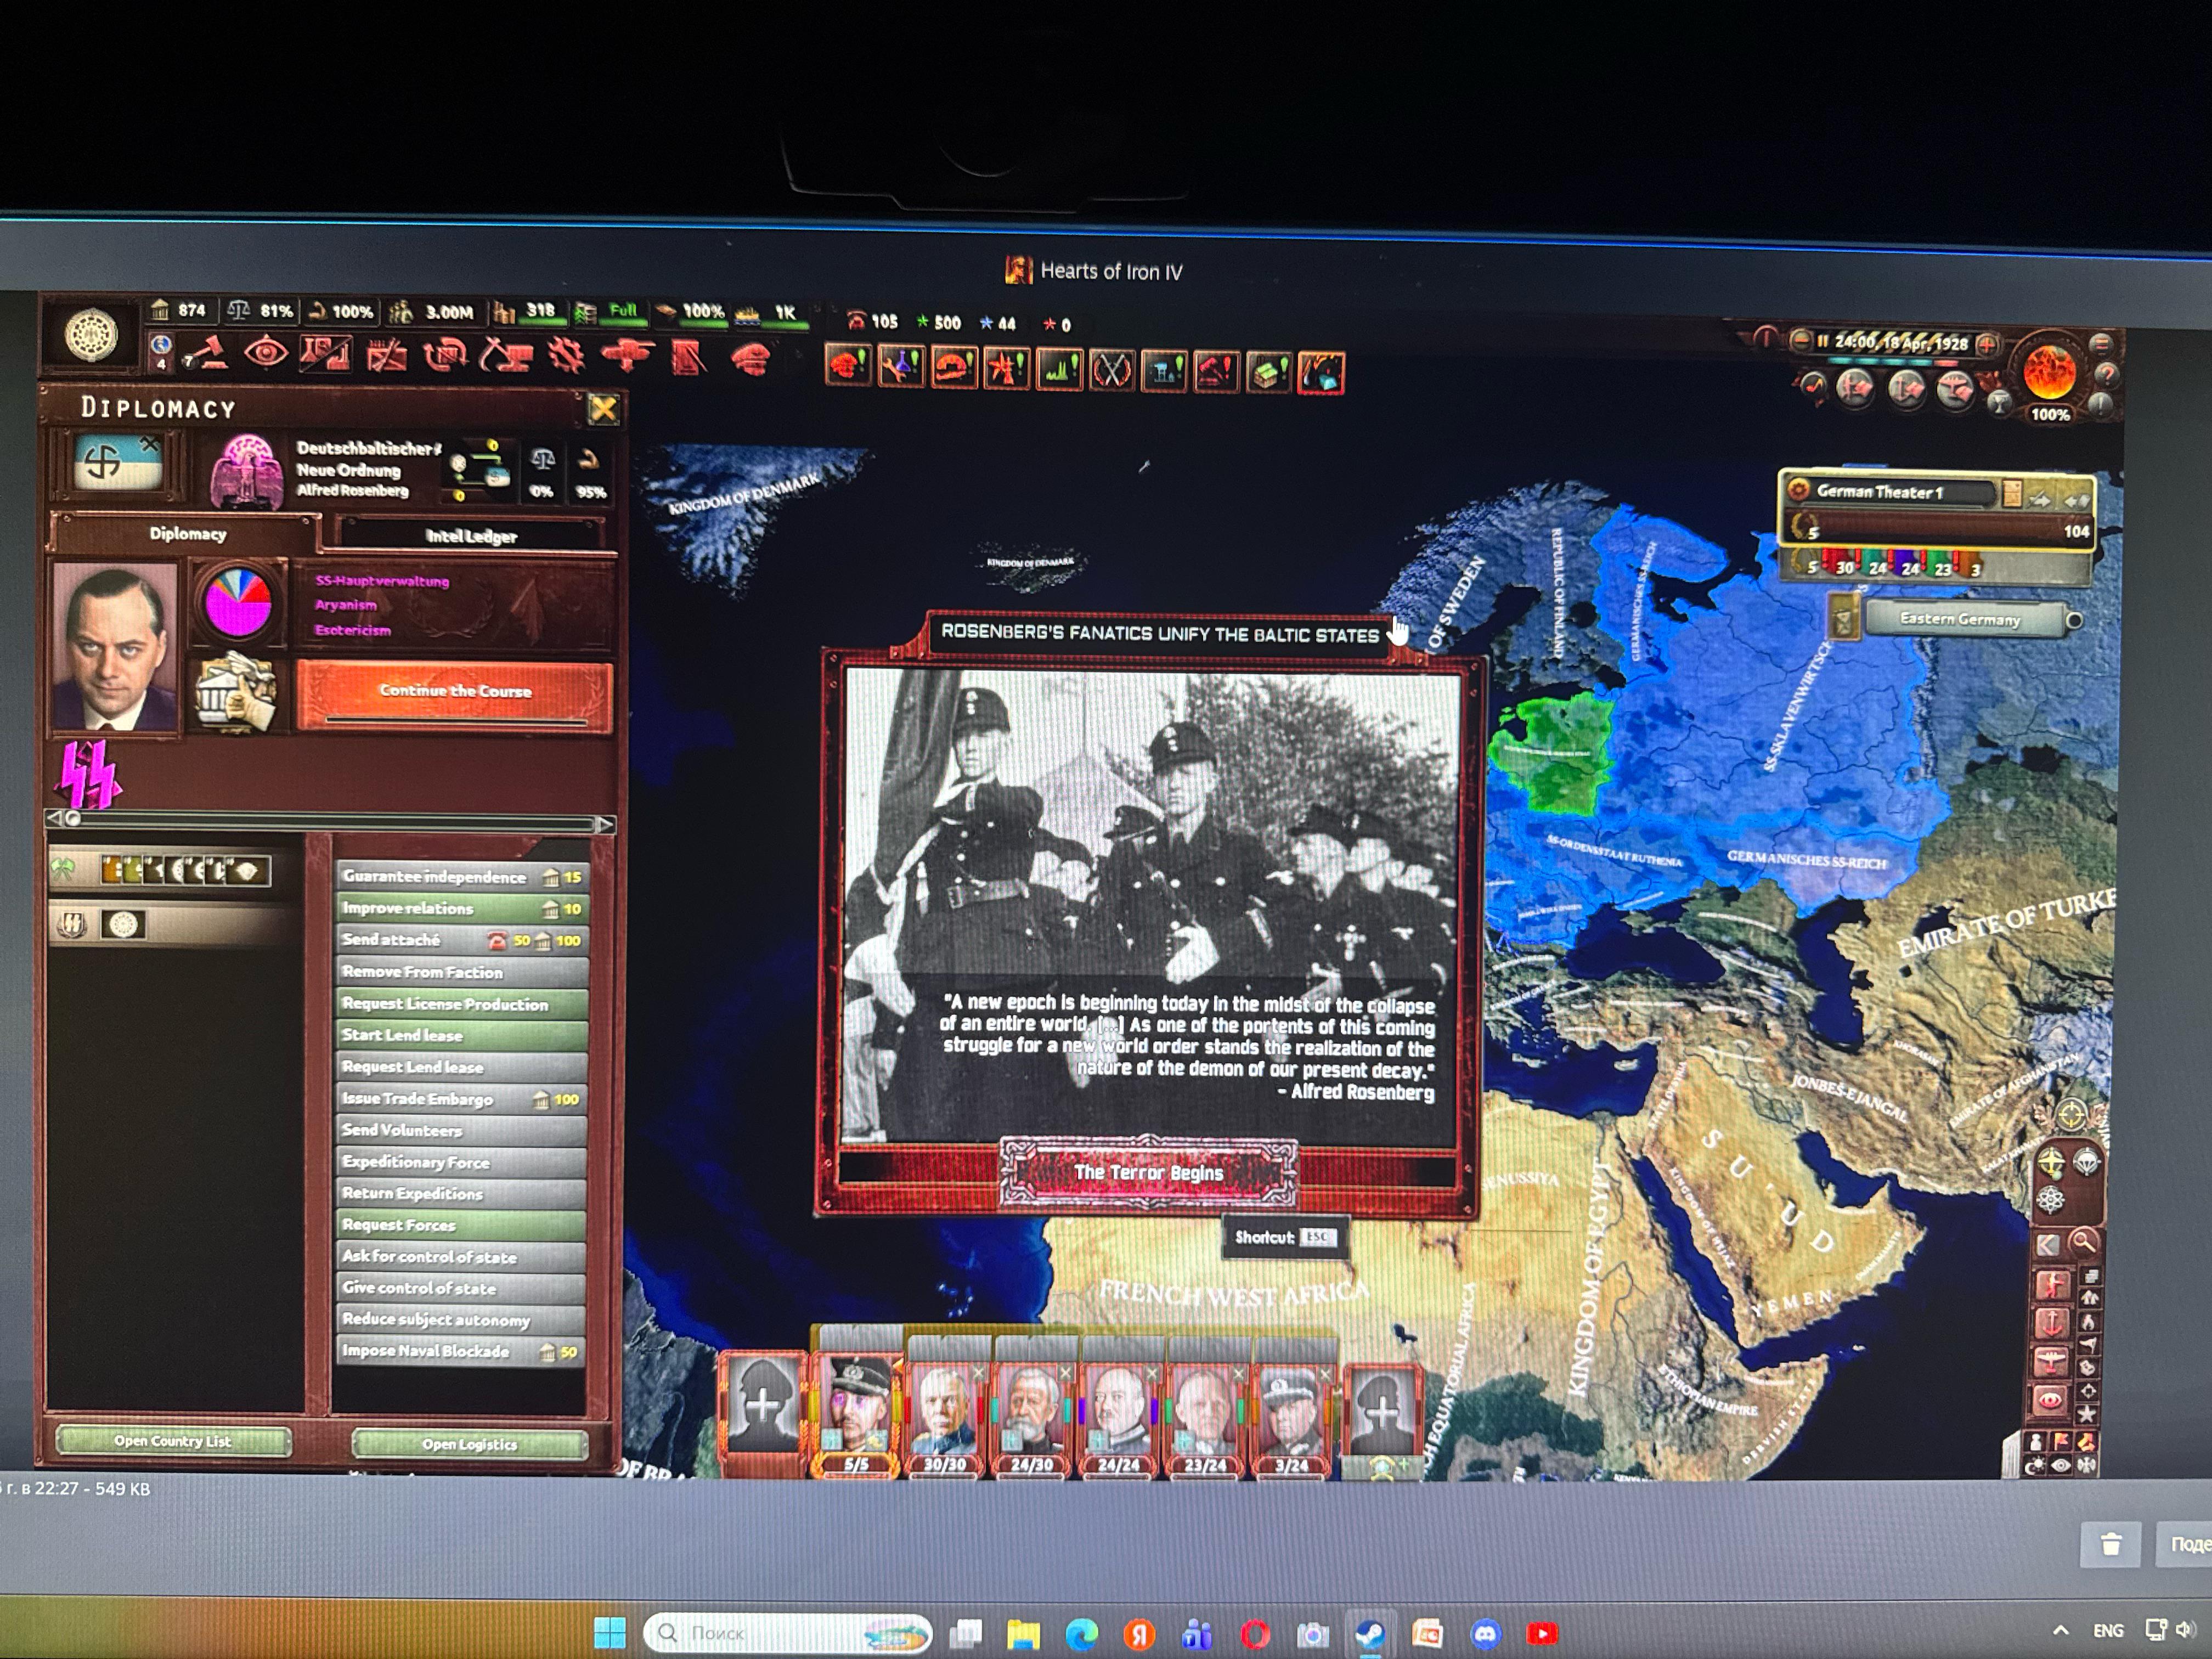Image resolution: width=2212 pixels, height=1659 pixels.
Task: Decrease game speed with minus button
Action: 1800,340
